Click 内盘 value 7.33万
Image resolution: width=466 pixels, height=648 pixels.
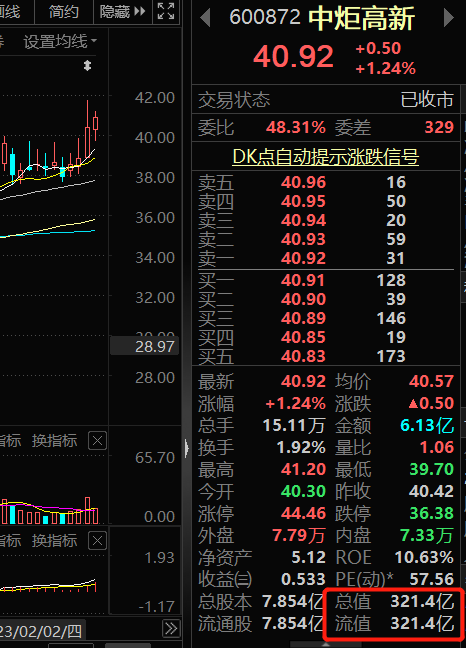coord(427,536)
